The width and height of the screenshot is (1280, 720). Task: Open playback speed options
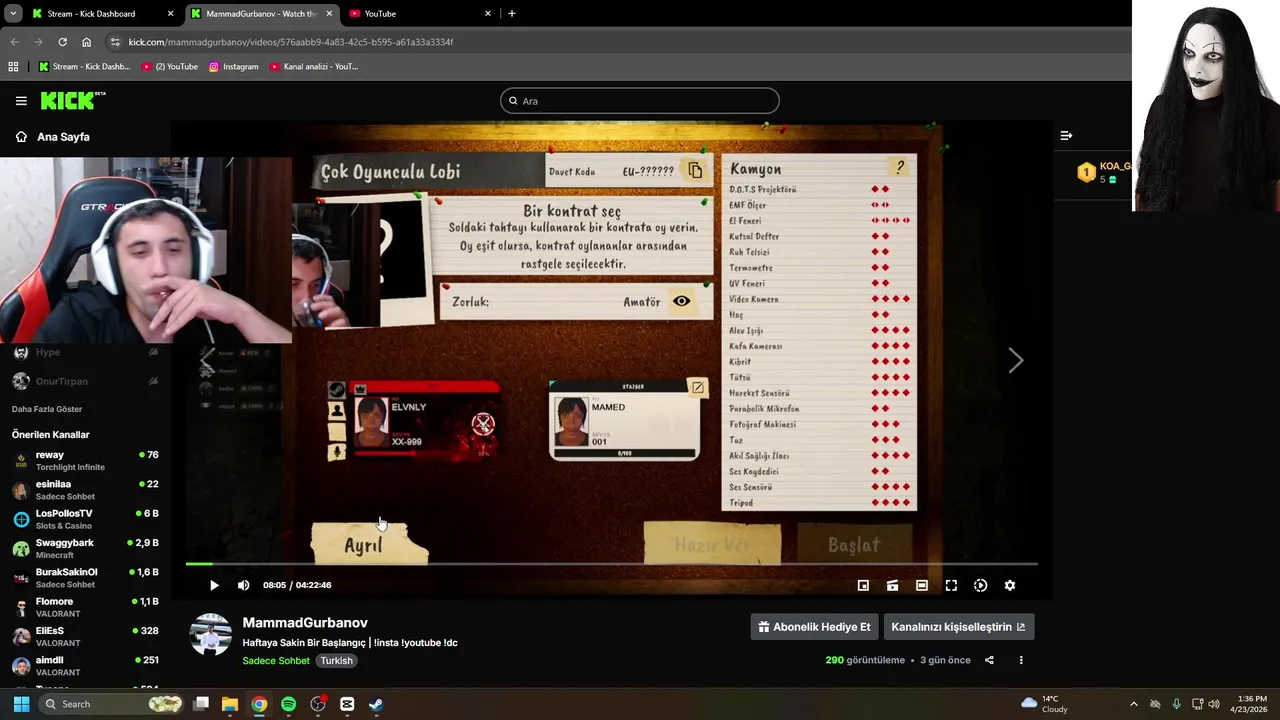pos(980,585)
